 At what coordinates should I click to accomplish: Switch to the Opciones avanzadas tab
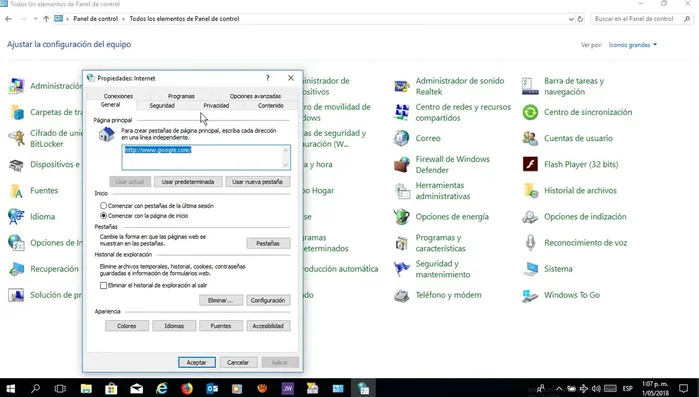click(x=255, y=96)
